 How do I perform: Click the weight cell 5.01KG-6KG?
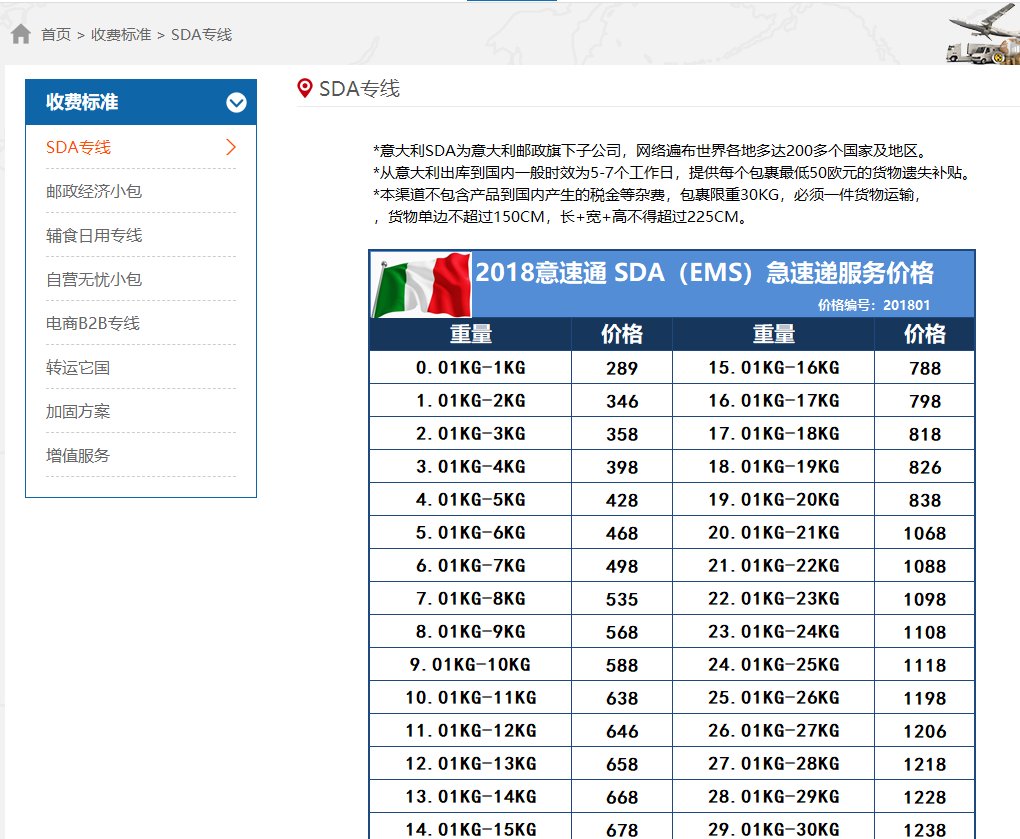pos(471,533)
